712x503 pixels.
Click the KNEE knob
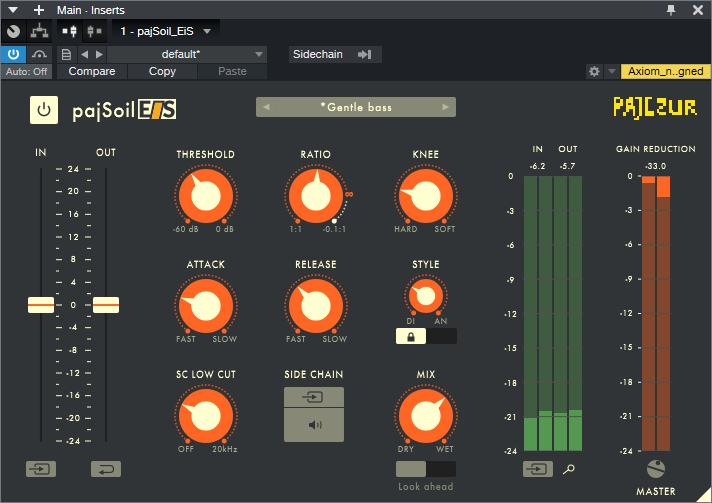click(425, 196)
